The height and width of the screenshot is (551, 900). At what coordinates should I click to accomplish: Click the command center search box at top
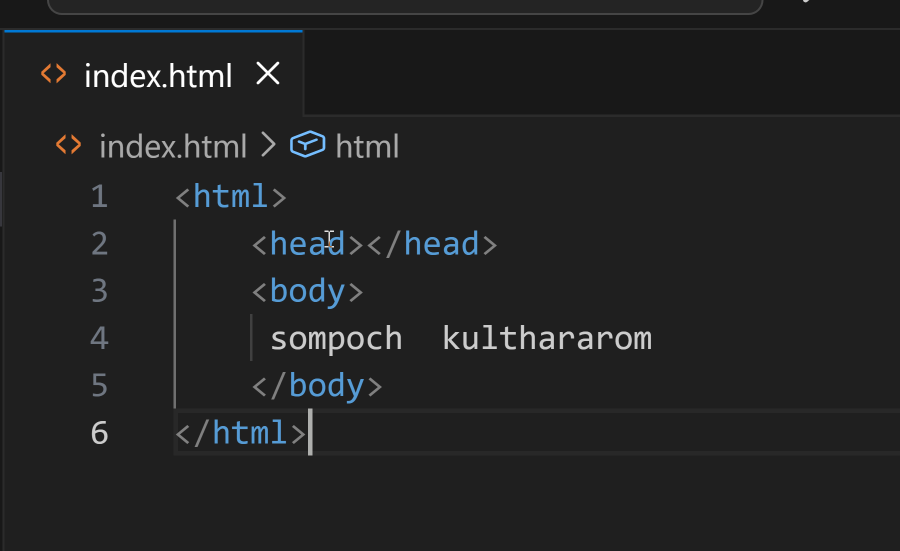click(405, 5)
